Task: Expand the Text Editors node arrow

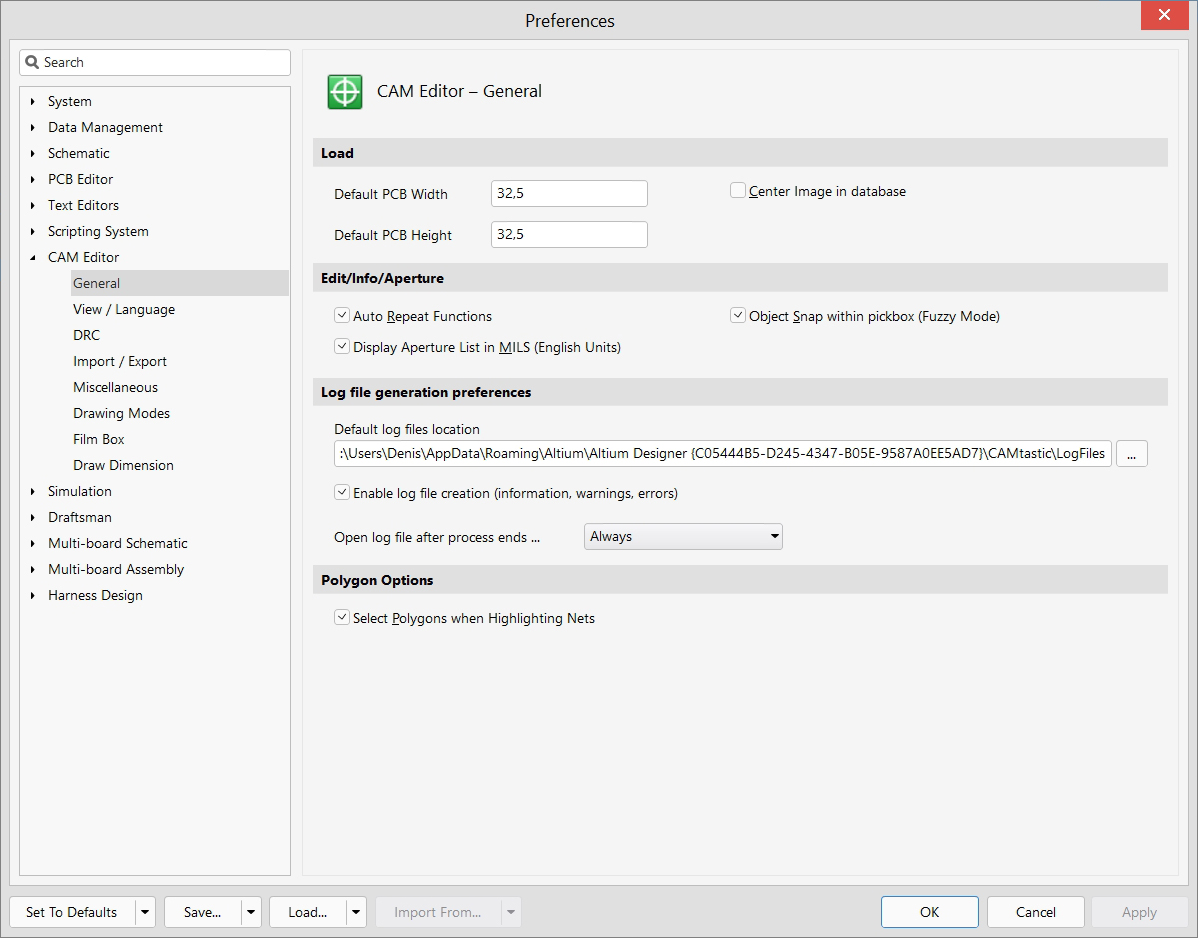Action: [33, 205]
